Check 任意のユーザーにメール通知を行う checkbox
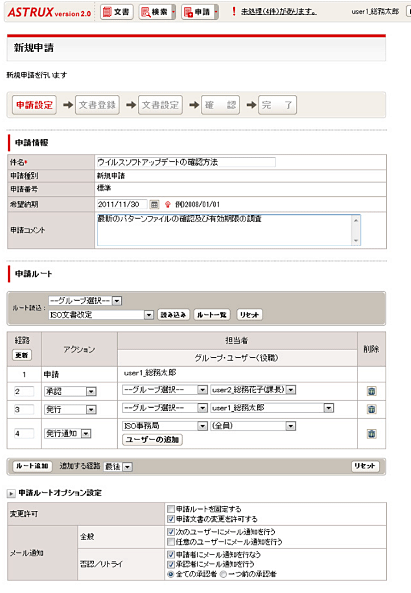 click(x=171, y=542)
